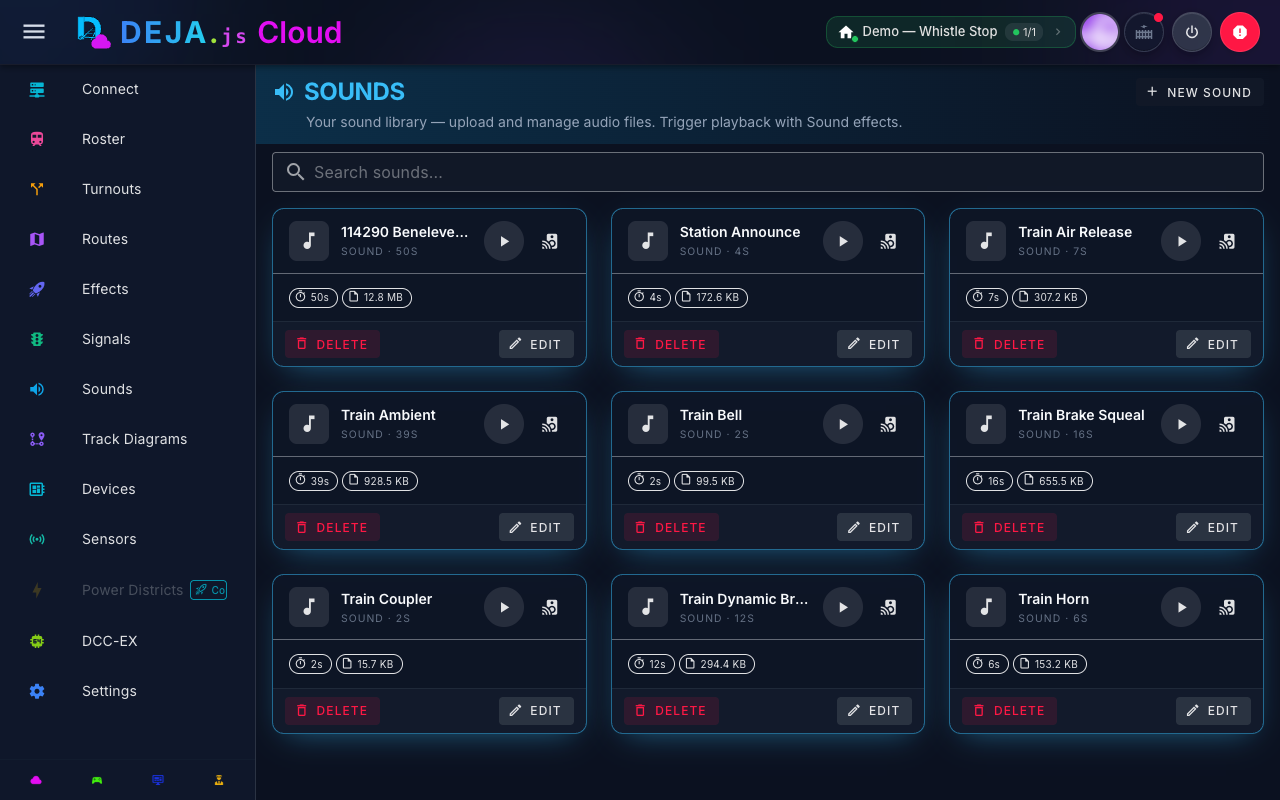The width and height of the screenshot is (1280, 800).
Task: Click the red emergency stop button
Action: pyautogui.click(x=1240, y=32)
